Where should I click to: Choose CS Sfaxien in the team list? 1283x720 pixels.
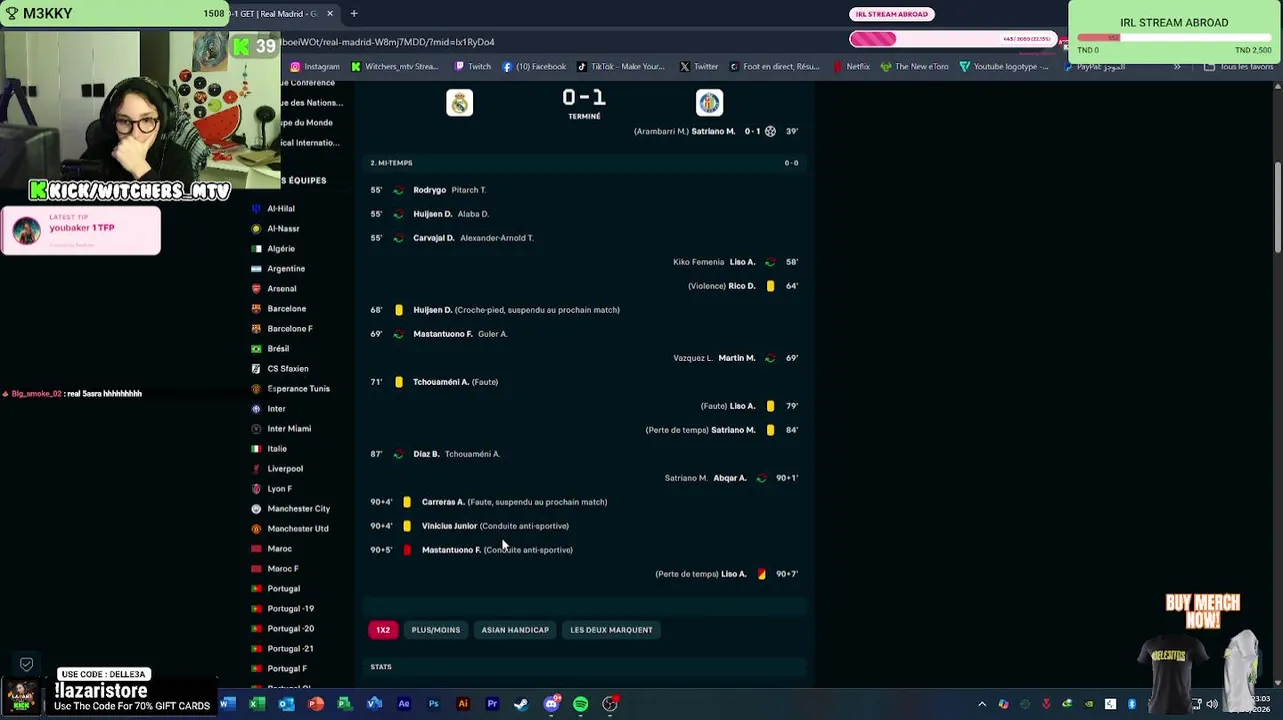pos(288,369)
